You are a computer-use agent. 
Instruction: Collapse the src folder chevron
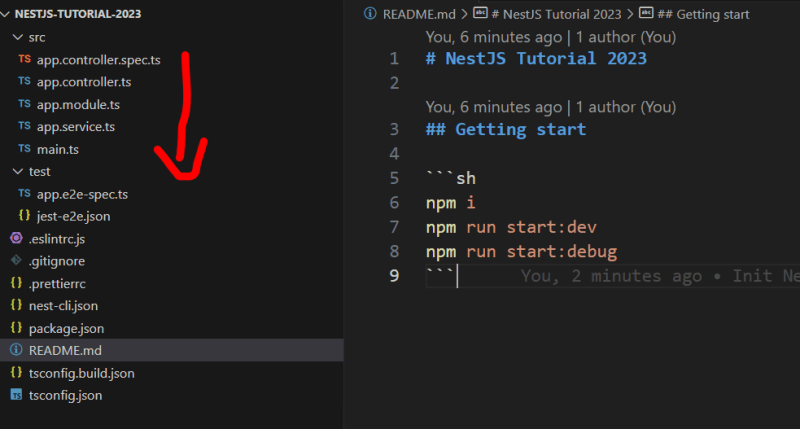click(x=18, y=37)
